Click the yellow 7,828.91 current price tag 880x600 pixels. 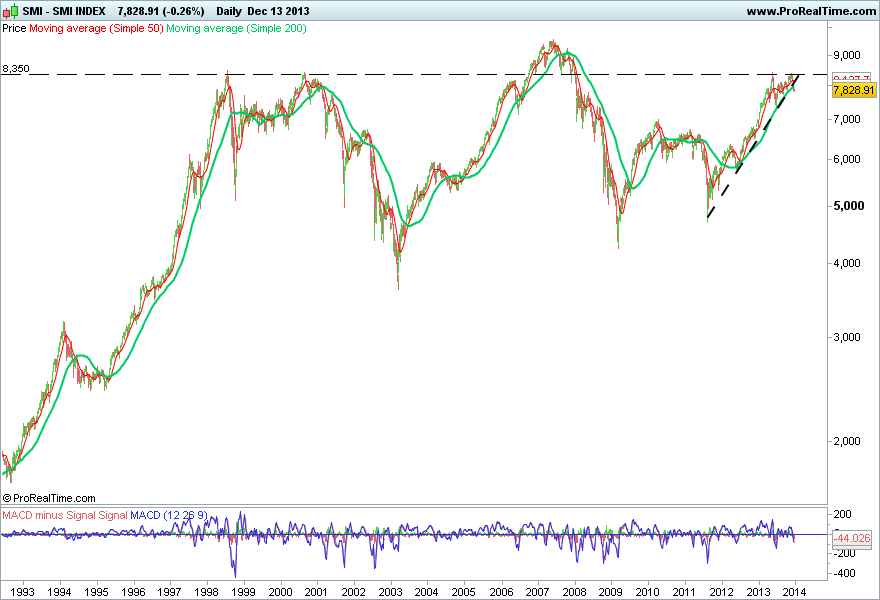(854, 90)
